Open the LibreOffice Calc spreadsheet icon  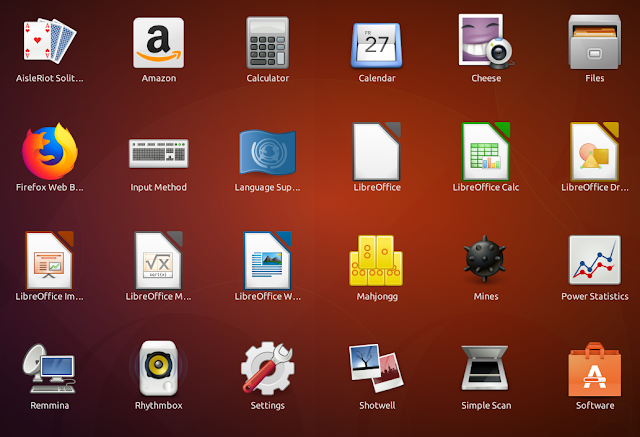[x=486, y=151]
